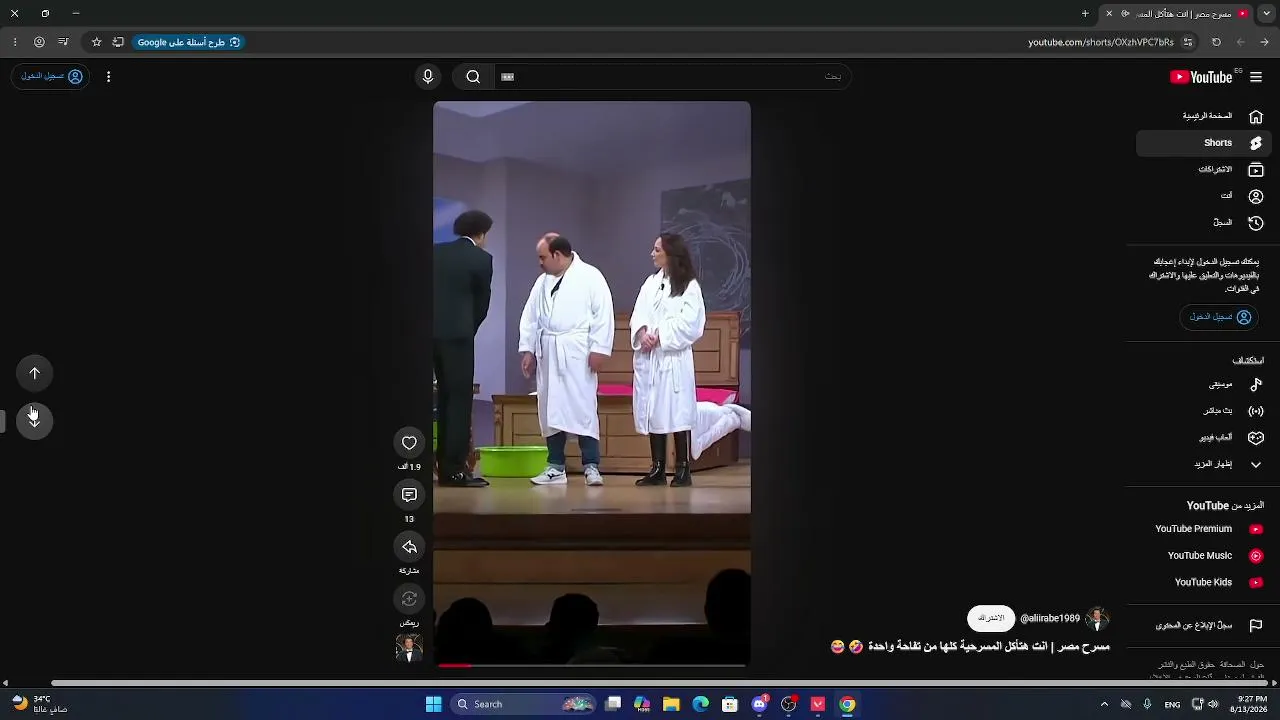This screenshot has width=1280, height=720.
Task: Subscribe to the @aliirabe1989 channel
Action: click(x=991, y=619)
